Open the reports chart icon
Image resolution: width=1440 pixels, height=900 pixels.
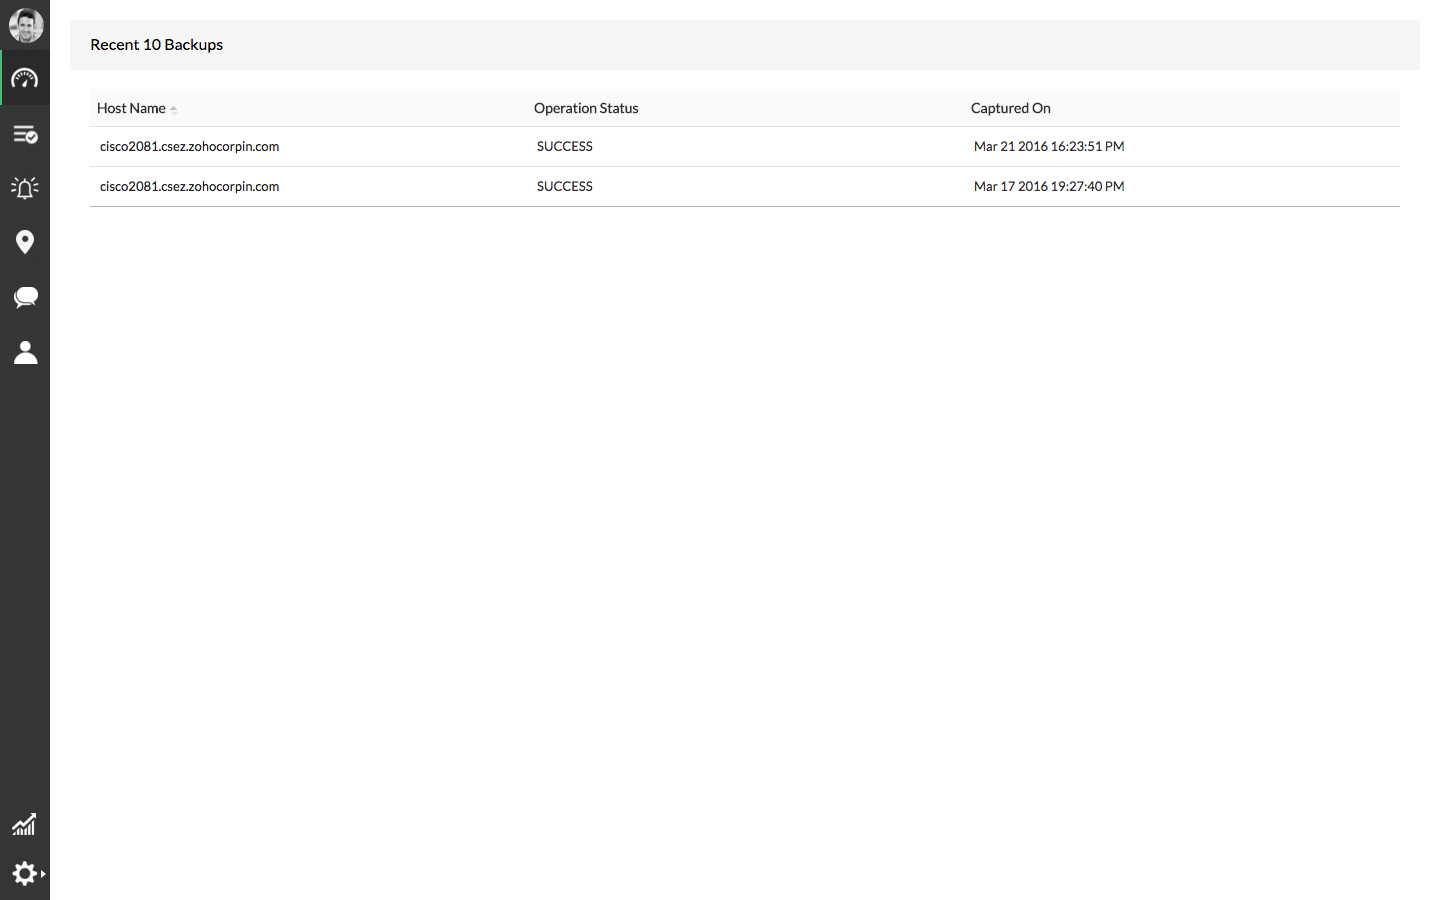24,824
